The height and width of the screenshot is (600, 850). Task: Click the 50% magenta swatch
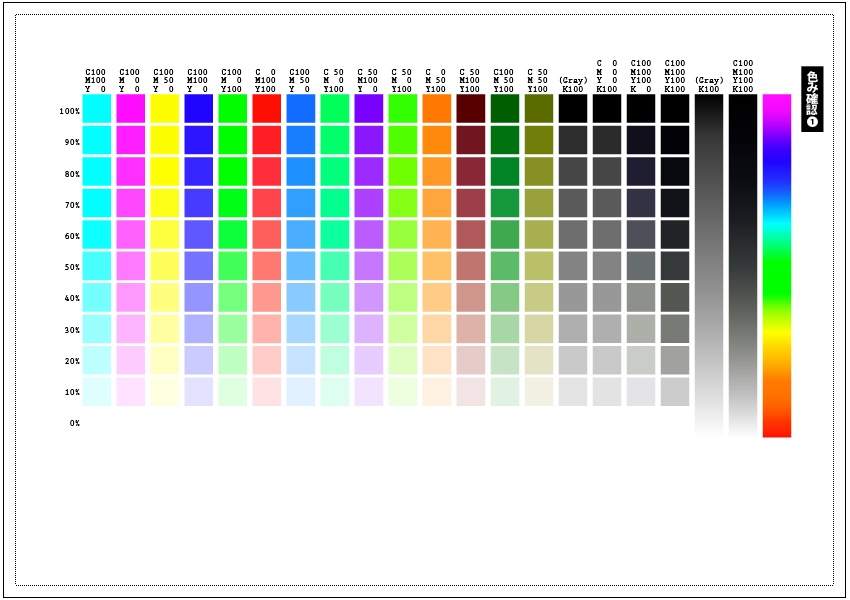(x=131, y=266)
